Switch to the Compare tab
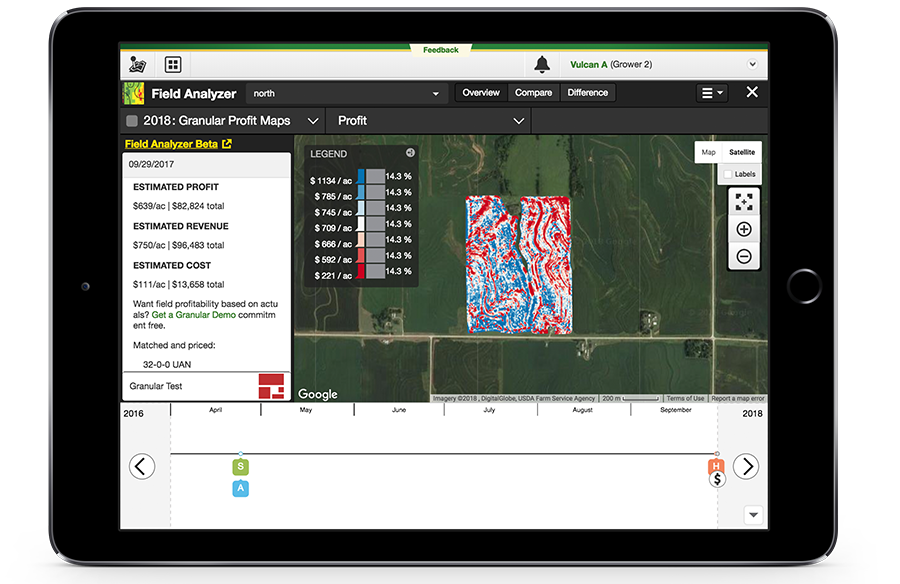The image size is (900, 584). pyautogui.click(x=533, y=92)
